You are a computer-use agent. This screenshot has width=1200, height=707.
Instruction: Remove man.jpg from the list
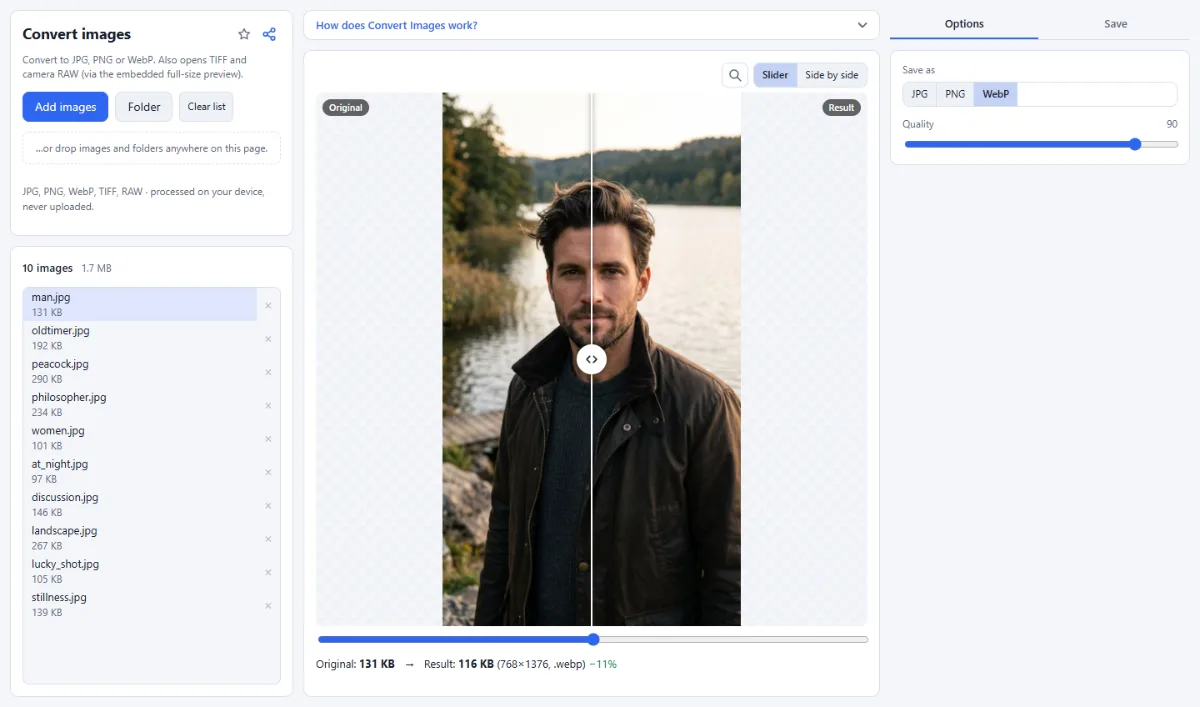tap(268, 305)
